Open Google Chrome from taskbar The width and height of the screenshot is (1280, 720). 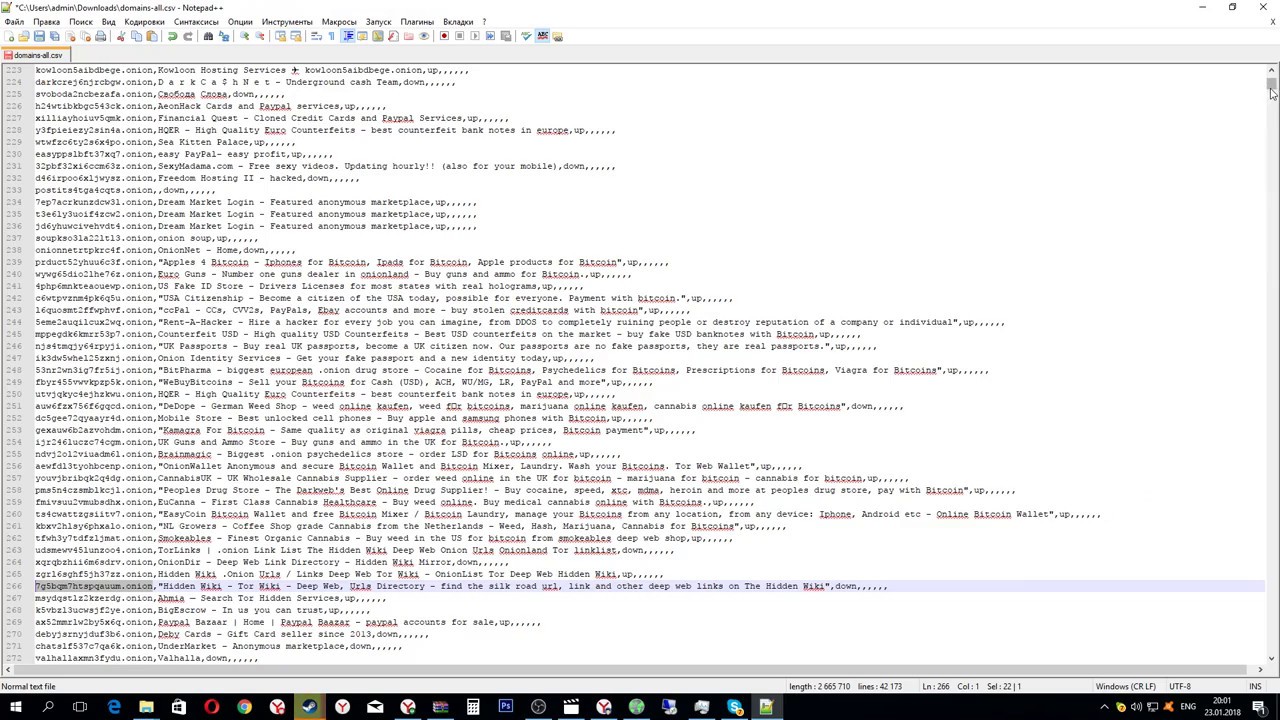tap(244, 708)
